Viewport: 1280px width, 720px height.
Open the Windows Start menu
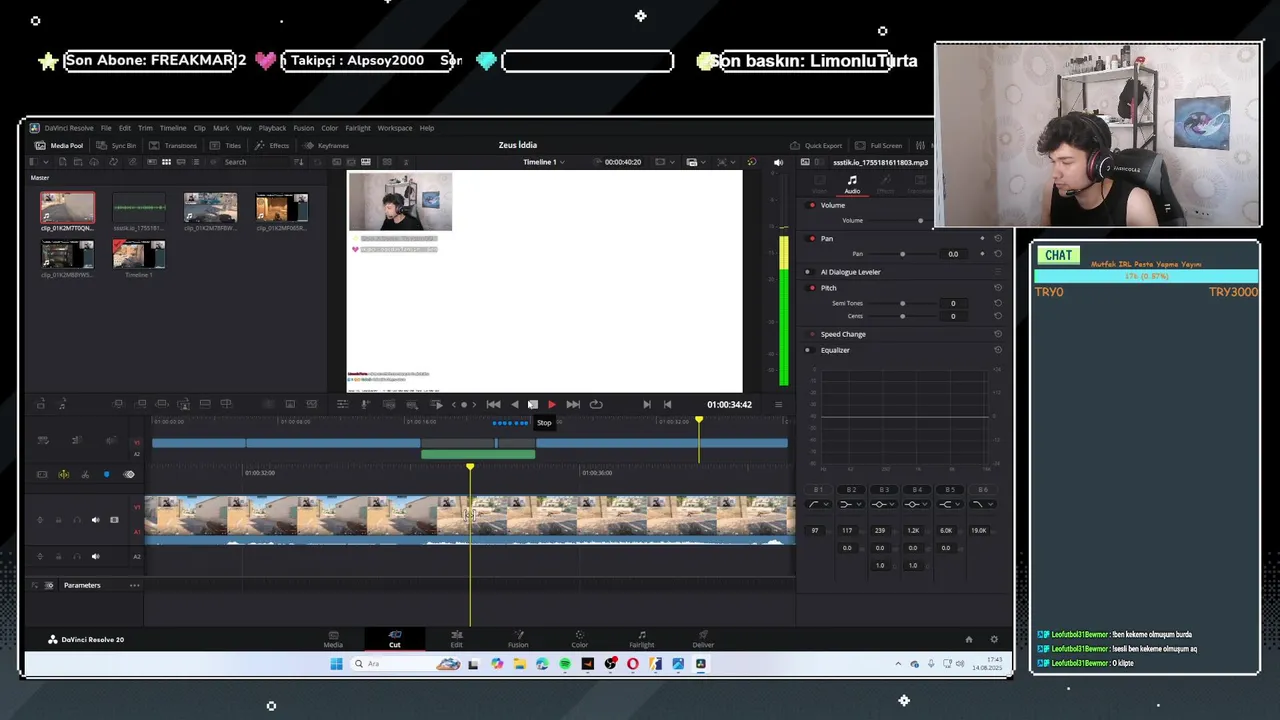tap(336, 664)
